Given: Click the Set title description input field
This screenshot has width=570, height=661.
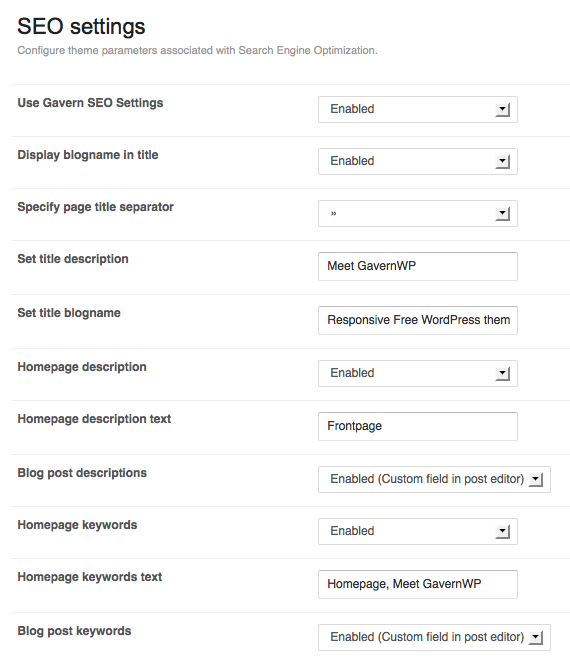Looking at the screenshot, I should [418, 266].
